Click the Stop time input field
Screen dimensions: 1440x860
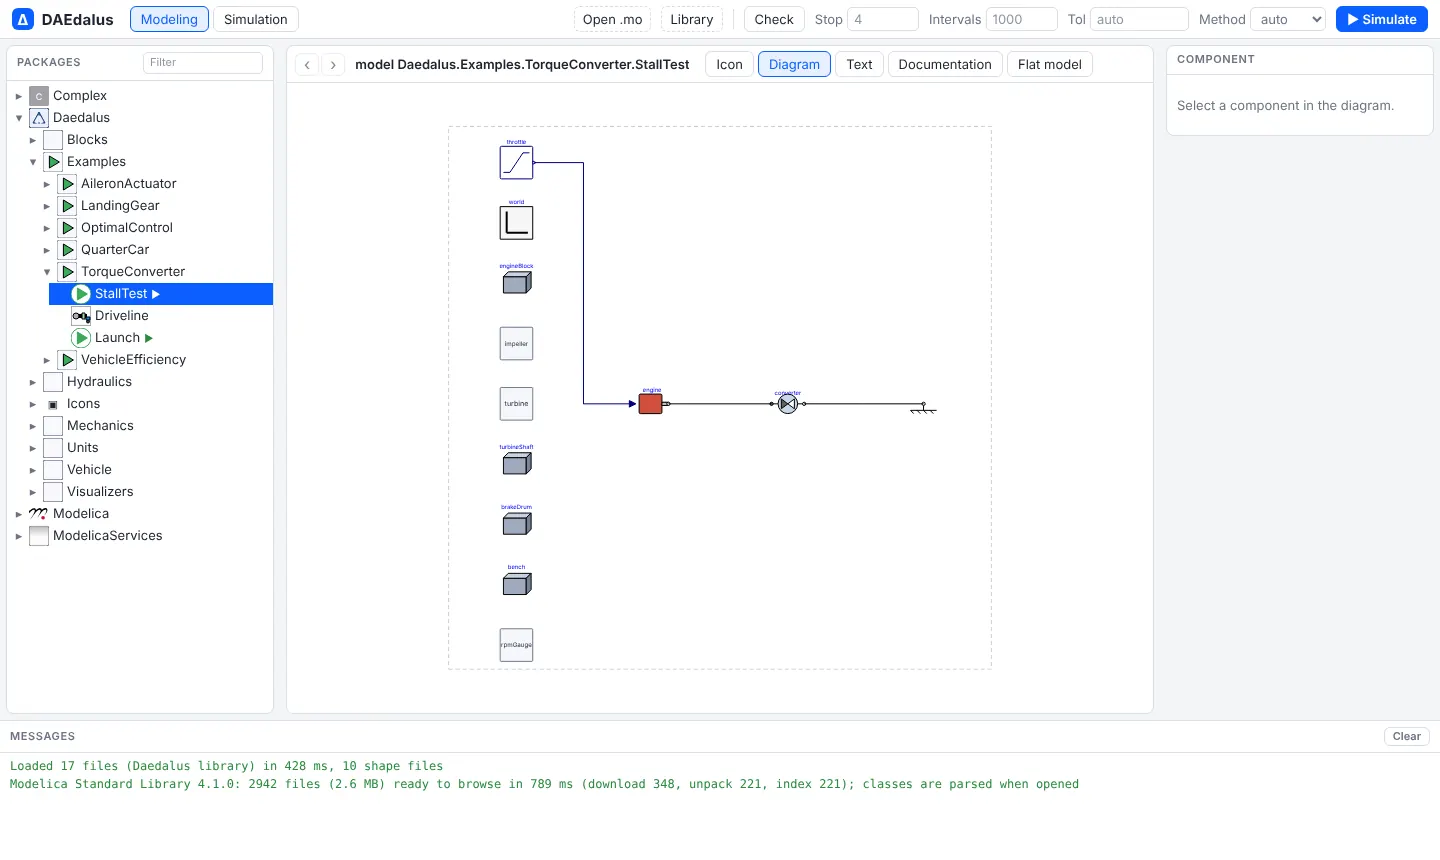pos(883,19)
